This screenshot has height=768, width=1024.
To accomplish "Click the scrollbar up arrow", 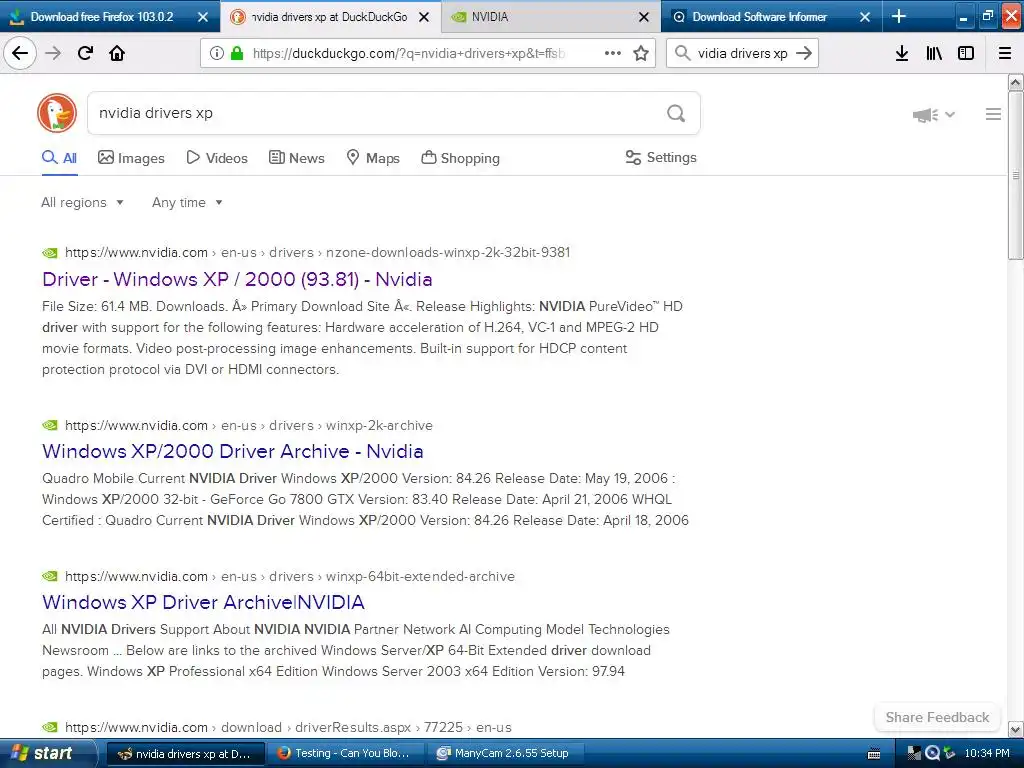I will [1016, 83].
